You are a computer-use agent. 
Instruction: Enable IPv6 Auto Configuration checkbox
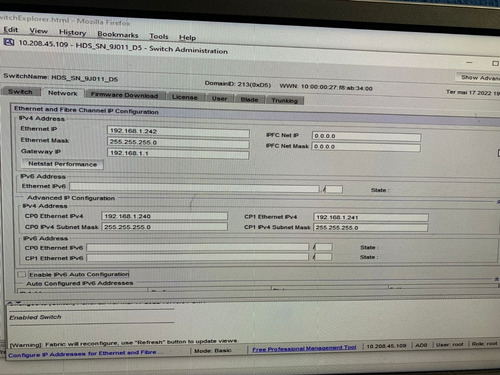coord(22,274)
